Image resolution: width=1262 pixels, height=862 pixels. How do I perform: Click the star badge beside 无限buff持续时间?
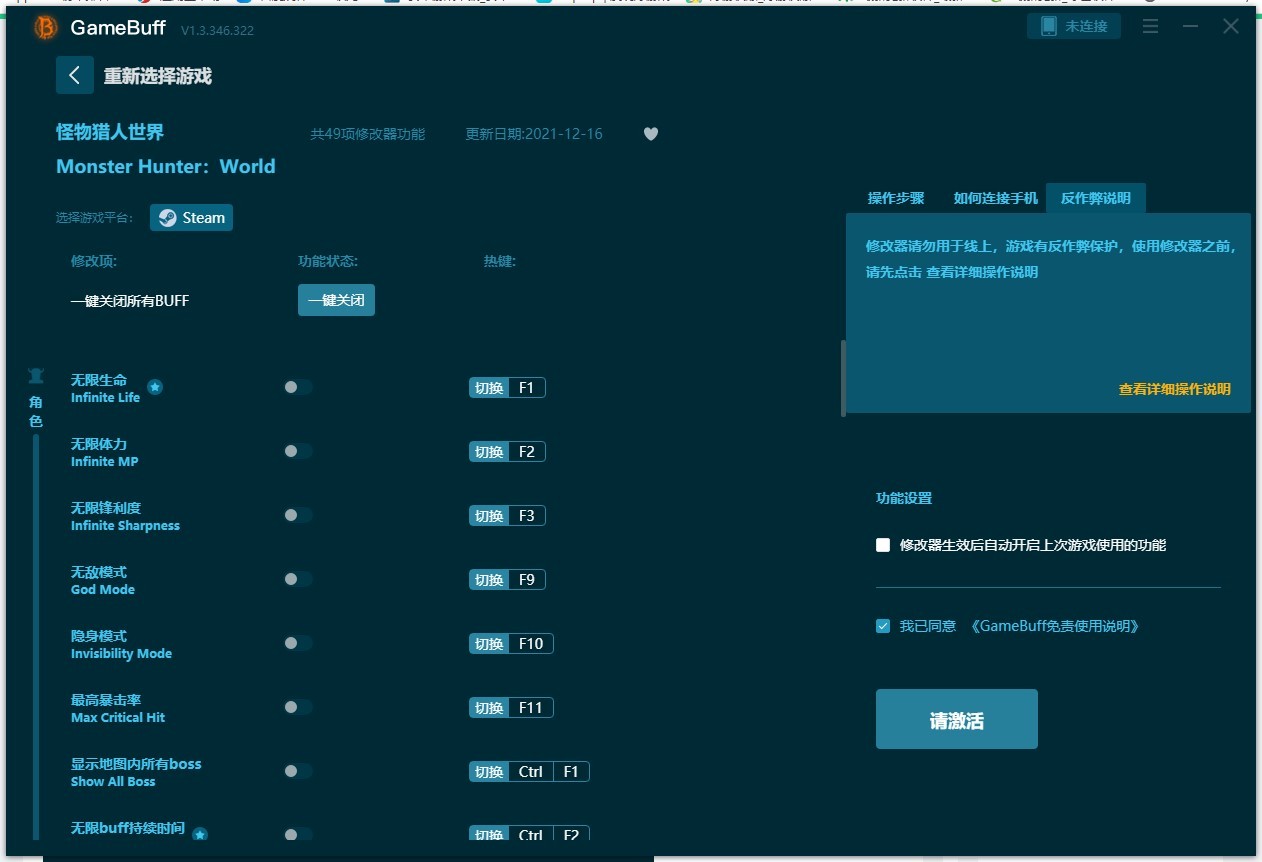pyautogui.click(x=200, y=833)
